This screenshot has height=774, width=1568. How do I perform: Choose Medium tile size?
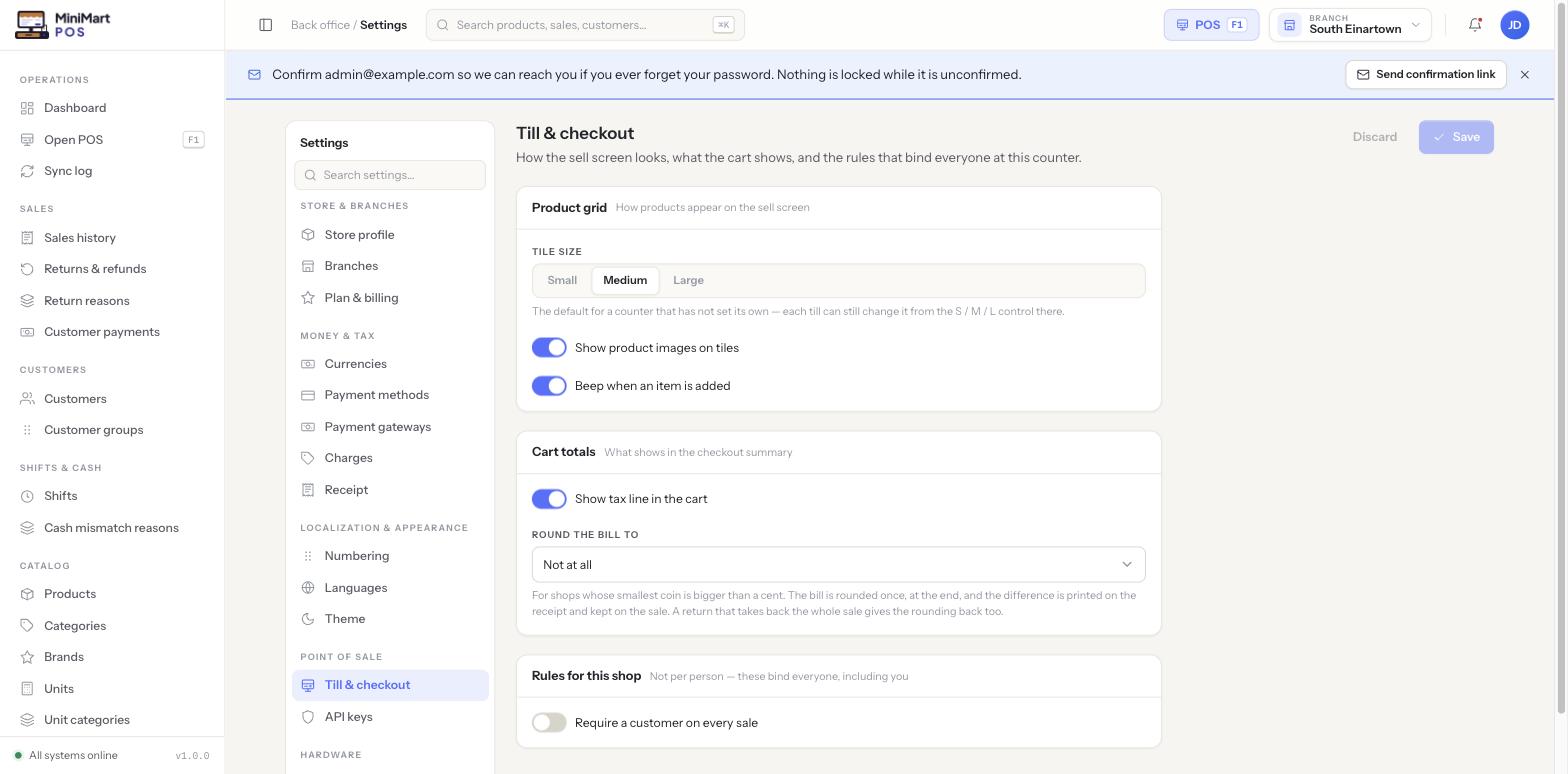(625, 281)
